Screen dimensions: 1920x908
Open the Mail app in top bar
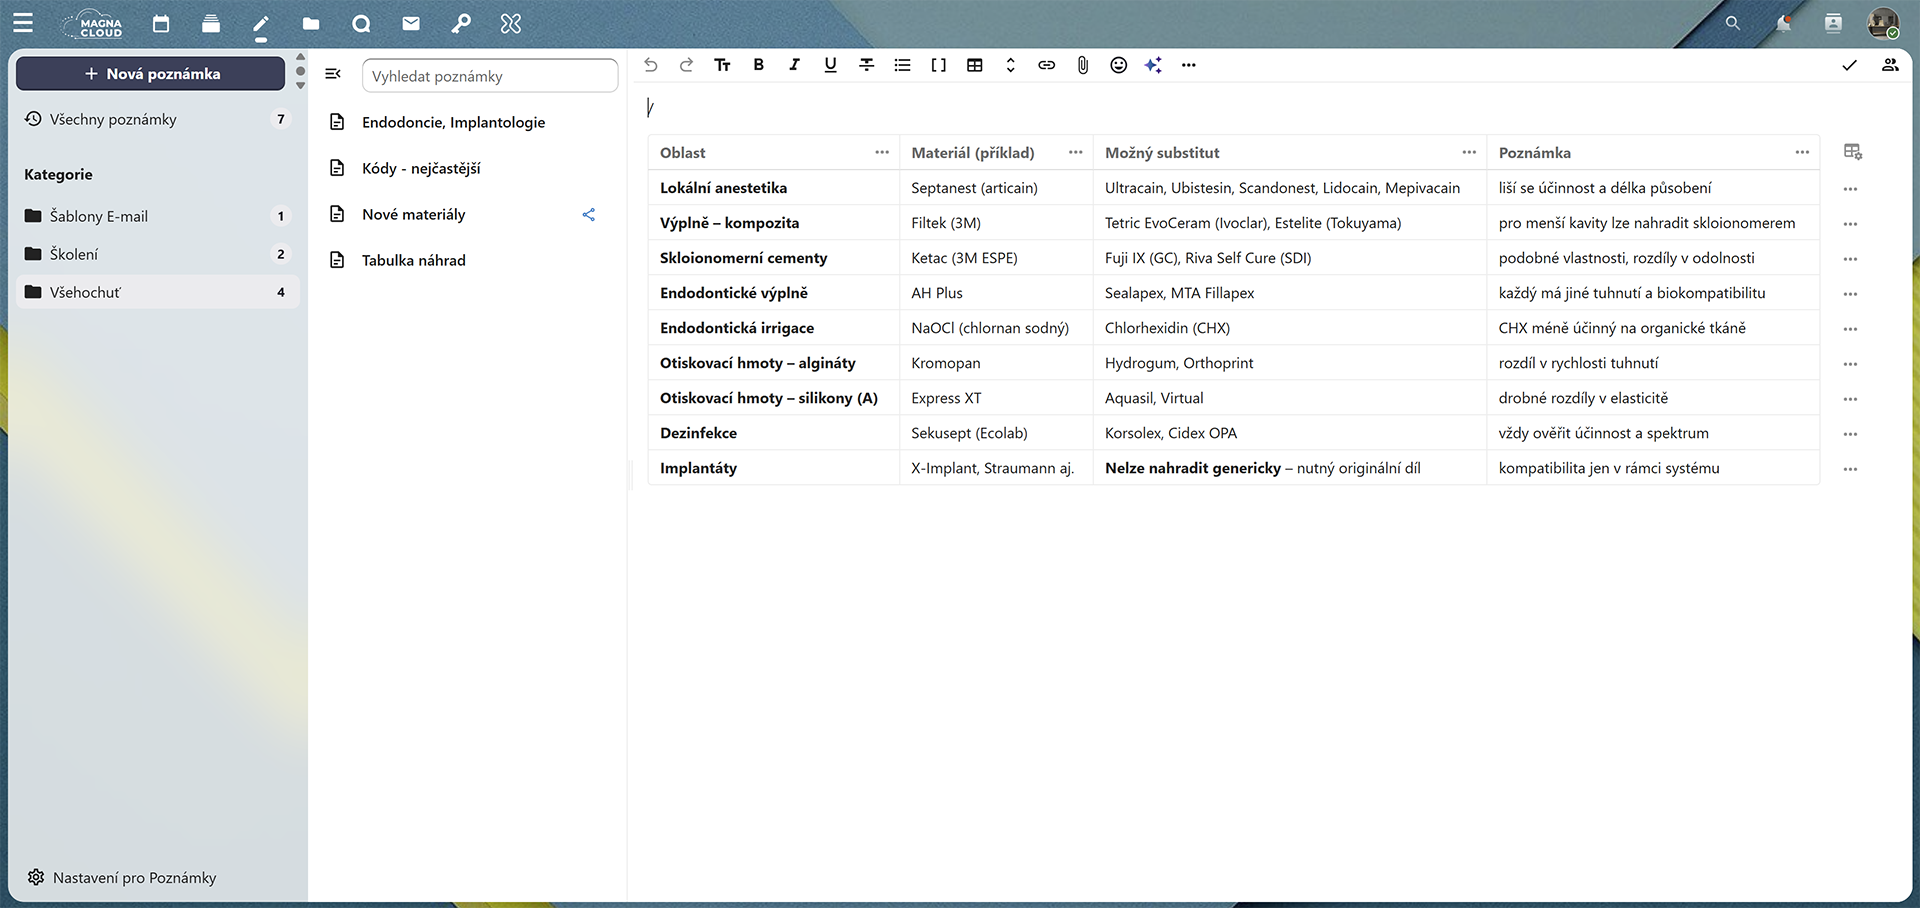[x=411, y=24]
